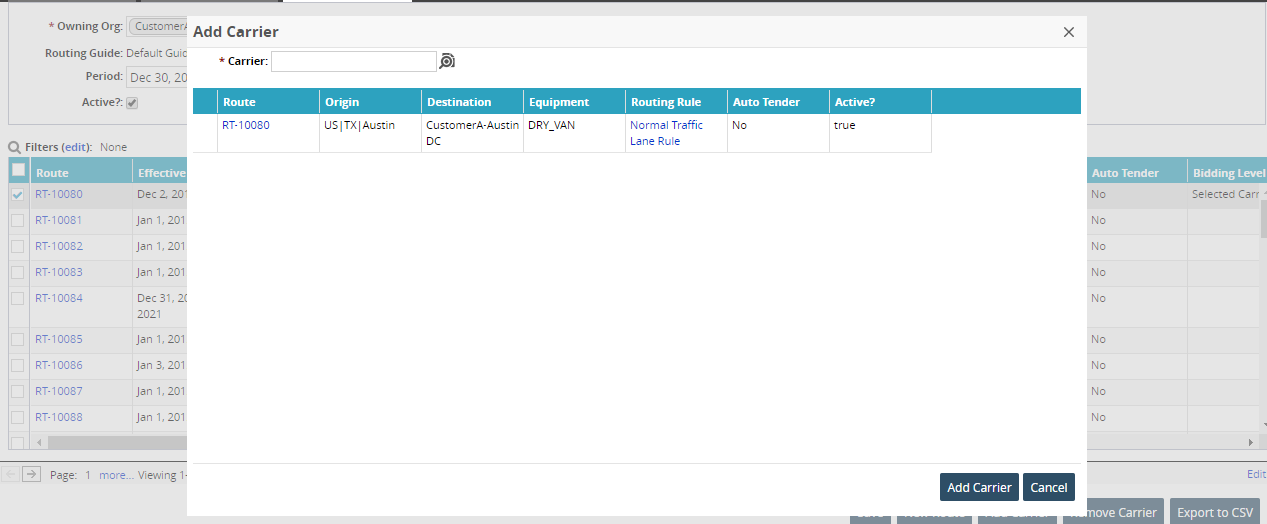
Task: Sort by the background grid's Route column header
Action: (x=81, y=173)
